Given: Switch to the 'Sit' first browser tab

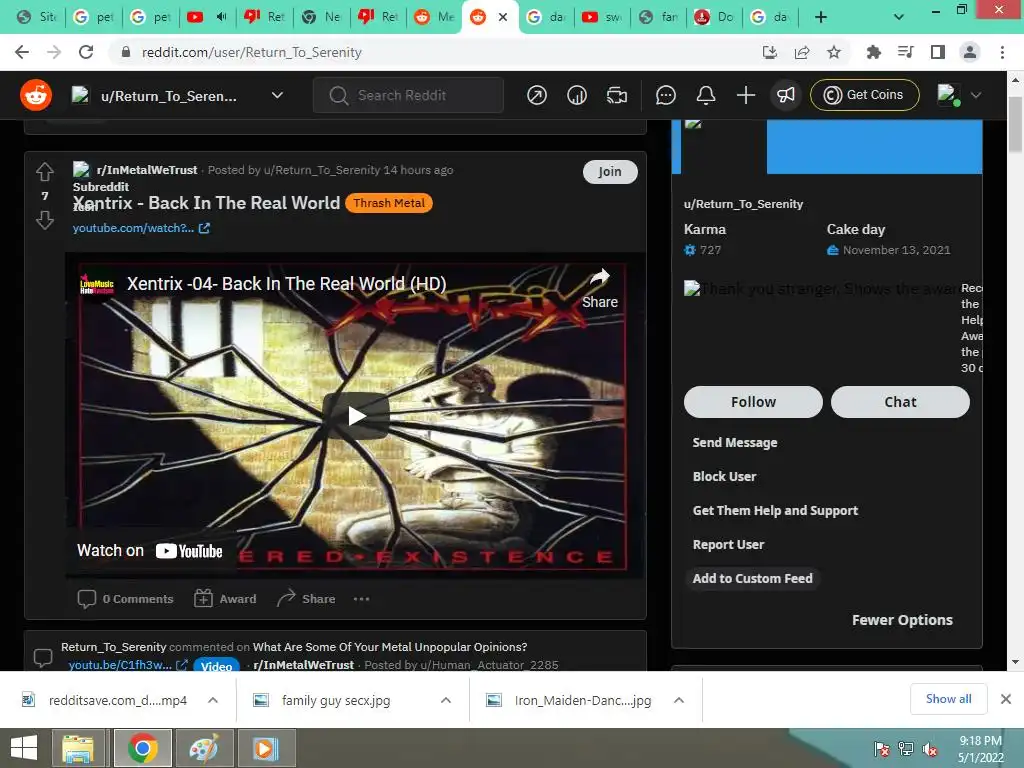Looking at the screenshot, I should (37, 17).
